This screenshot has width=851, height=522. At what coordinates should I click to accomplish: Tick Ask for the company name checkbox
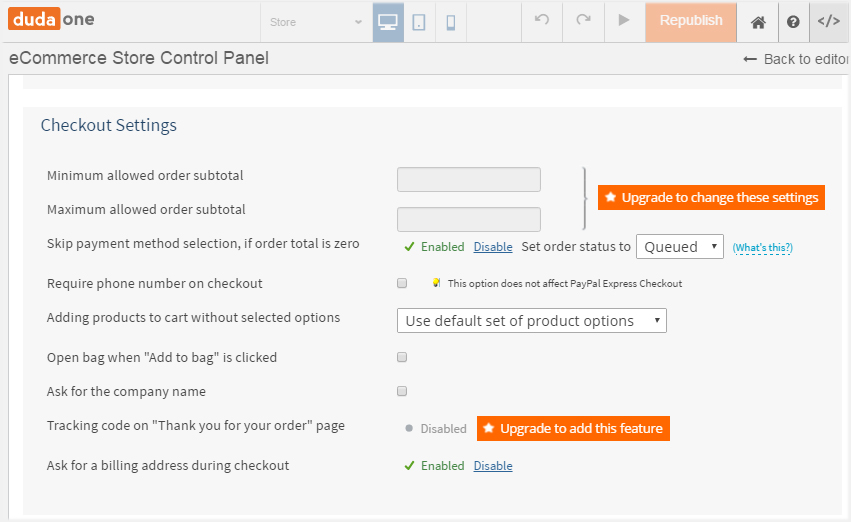click(x=402, y=391)
